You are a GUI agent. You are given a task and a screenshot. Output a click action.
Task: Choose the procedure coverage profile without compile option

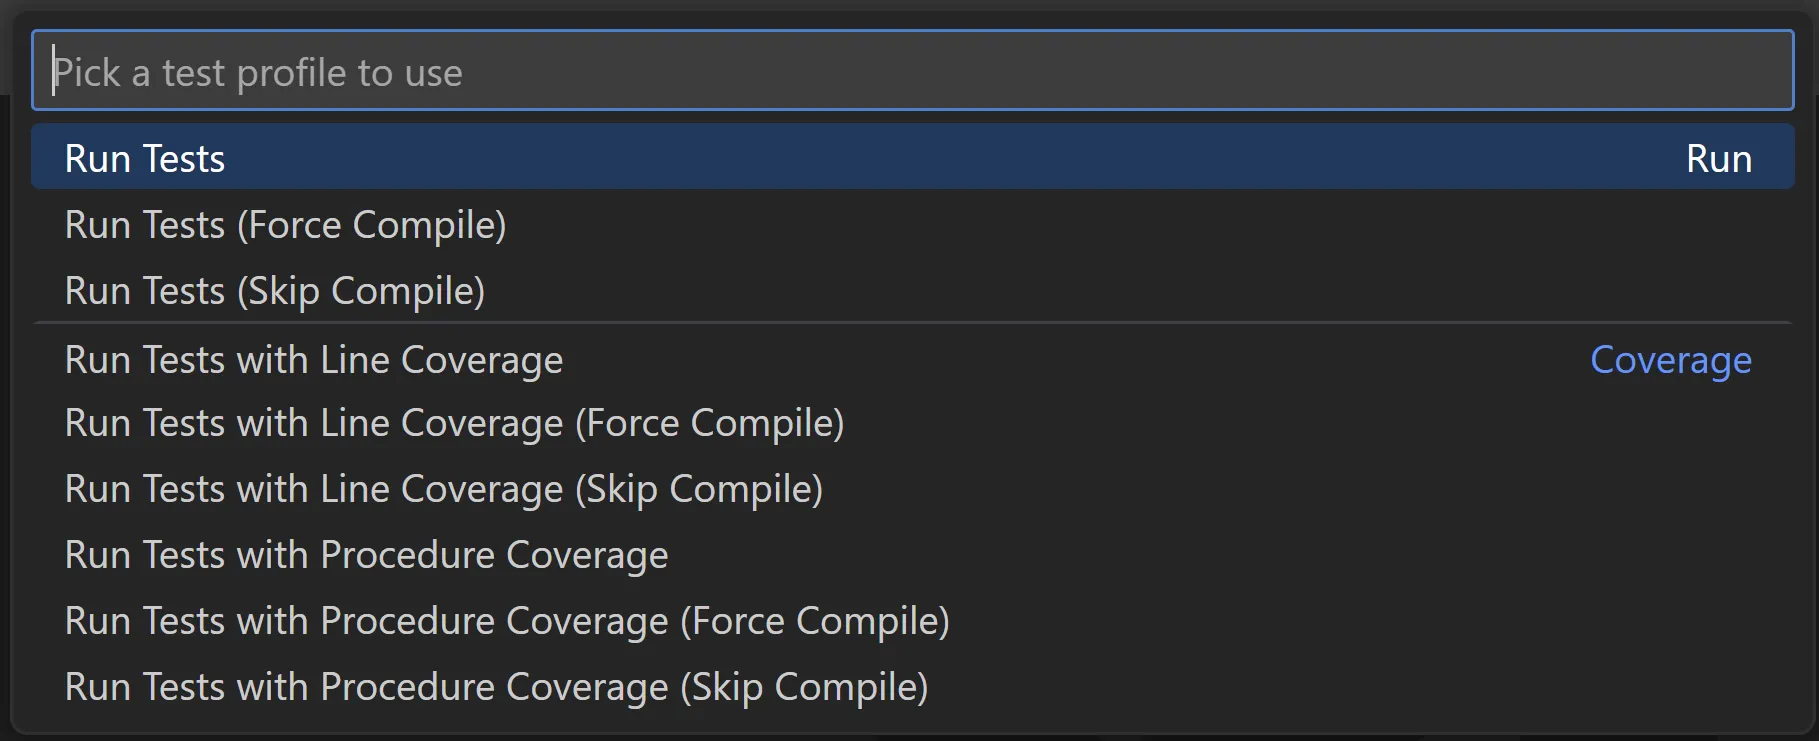[366, 555]
